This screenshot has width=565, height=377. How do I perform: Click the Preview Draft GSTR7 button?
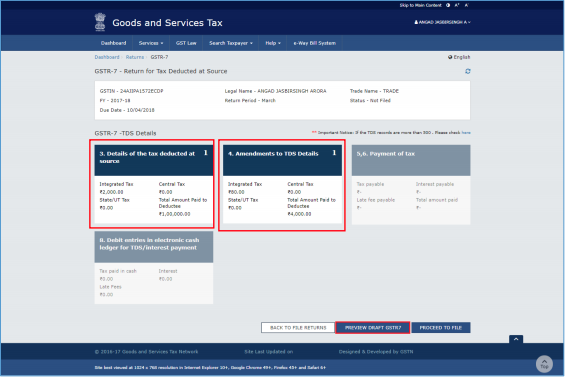coord(373,328)
